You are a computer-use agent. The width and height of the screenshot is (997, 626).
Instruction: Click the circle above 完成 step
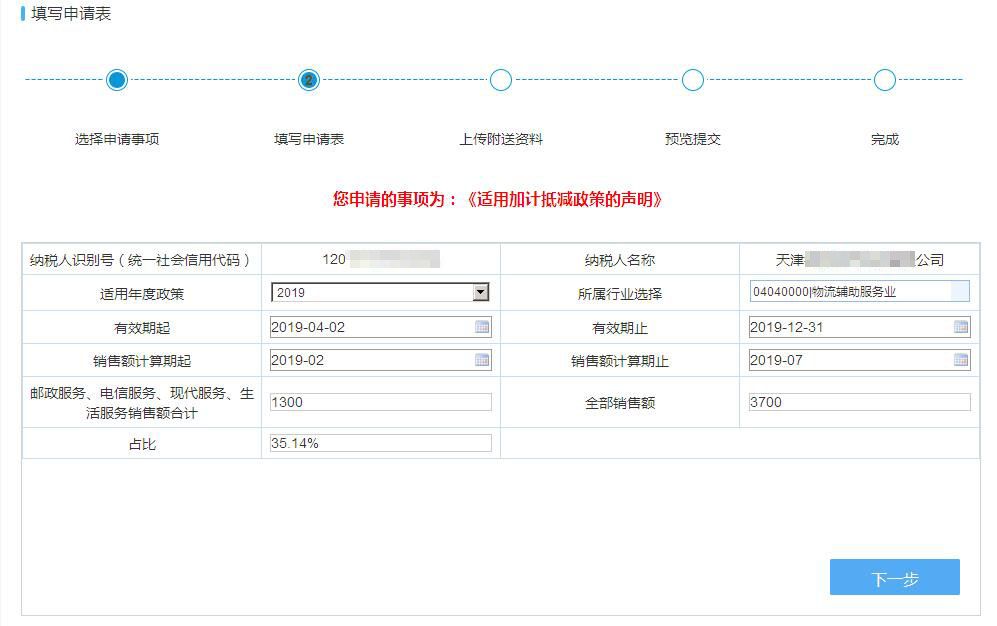pyautogui.click(x=884, y=80)
